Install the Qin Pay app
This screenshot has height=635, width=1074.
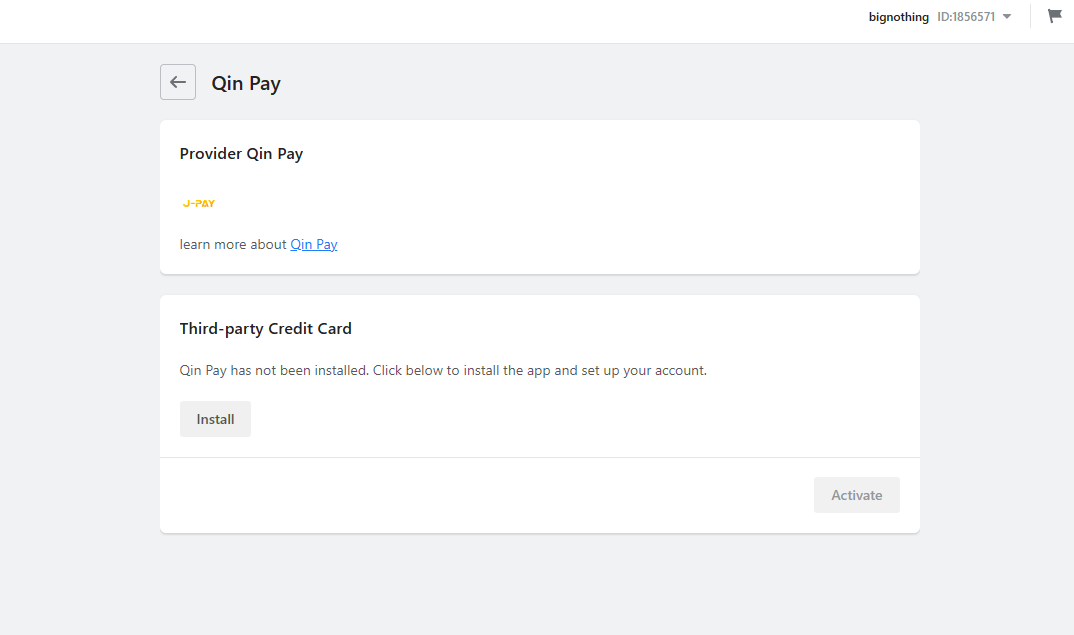click(215, 419)
